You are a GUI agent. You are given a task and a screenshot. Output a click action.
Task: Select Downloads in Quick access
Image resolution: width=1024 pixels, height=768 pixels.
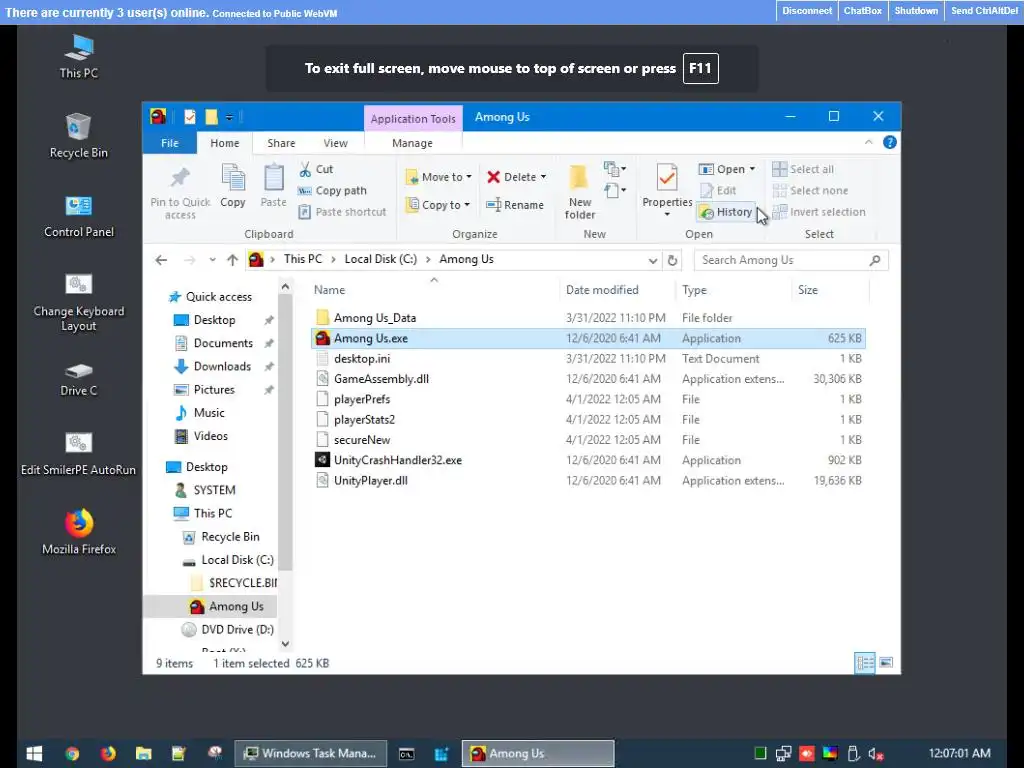pos(222,366)
